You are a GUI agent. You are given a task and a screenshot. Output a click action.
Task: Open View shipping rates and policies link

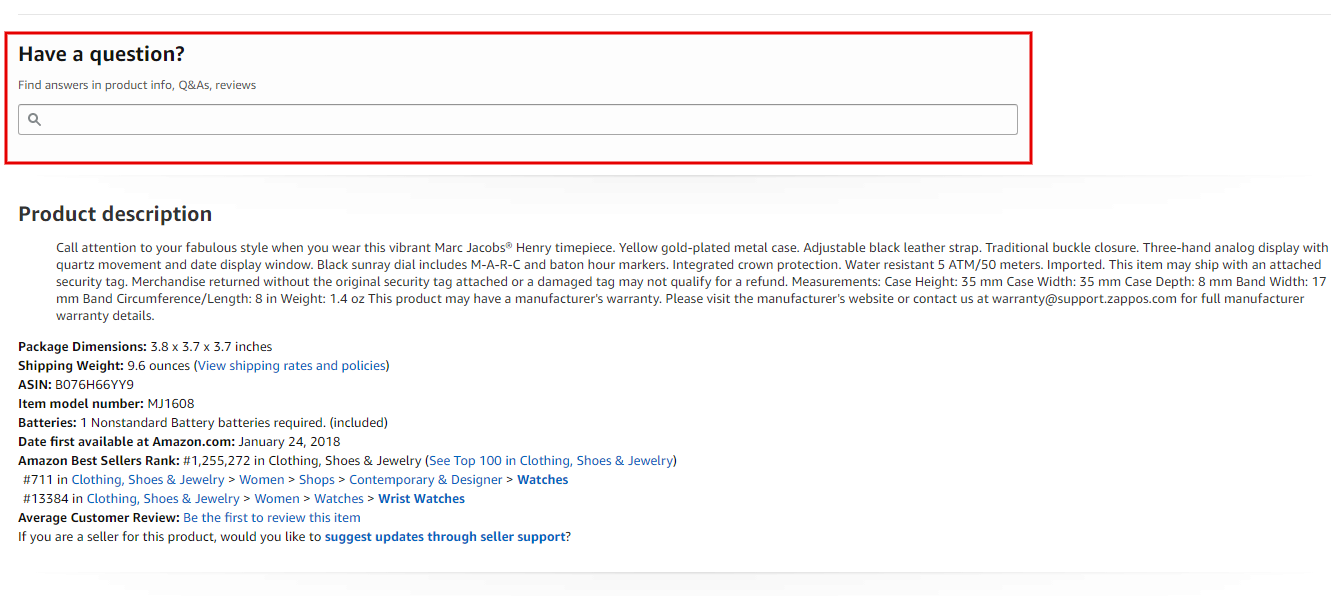tap(291, 366)
